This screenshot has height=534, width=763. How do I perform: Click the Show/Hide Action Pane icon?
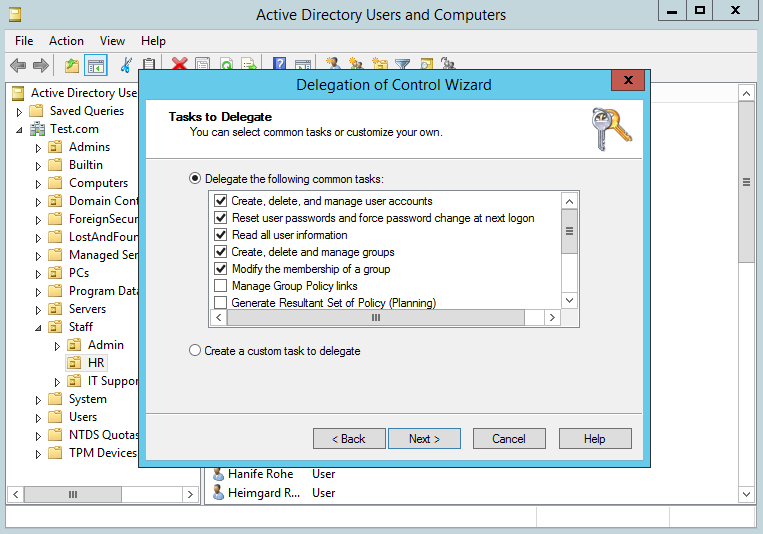(x=303, y=64)
